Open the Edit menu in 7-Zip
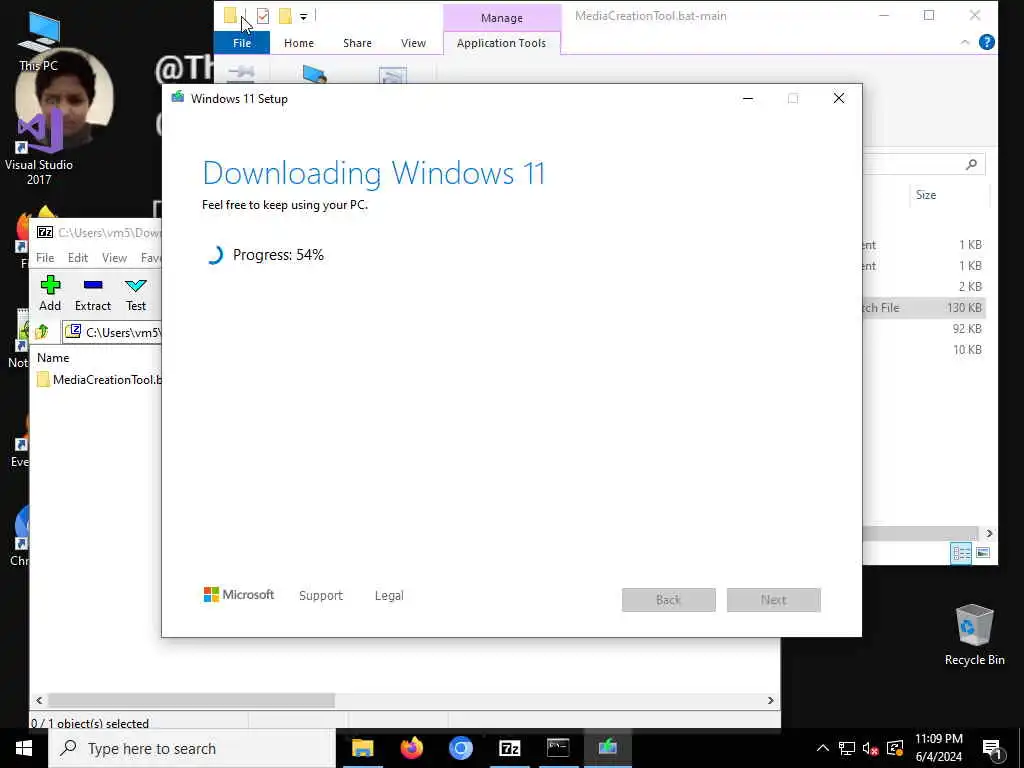1024x768 pixels. tap(78, 258)
